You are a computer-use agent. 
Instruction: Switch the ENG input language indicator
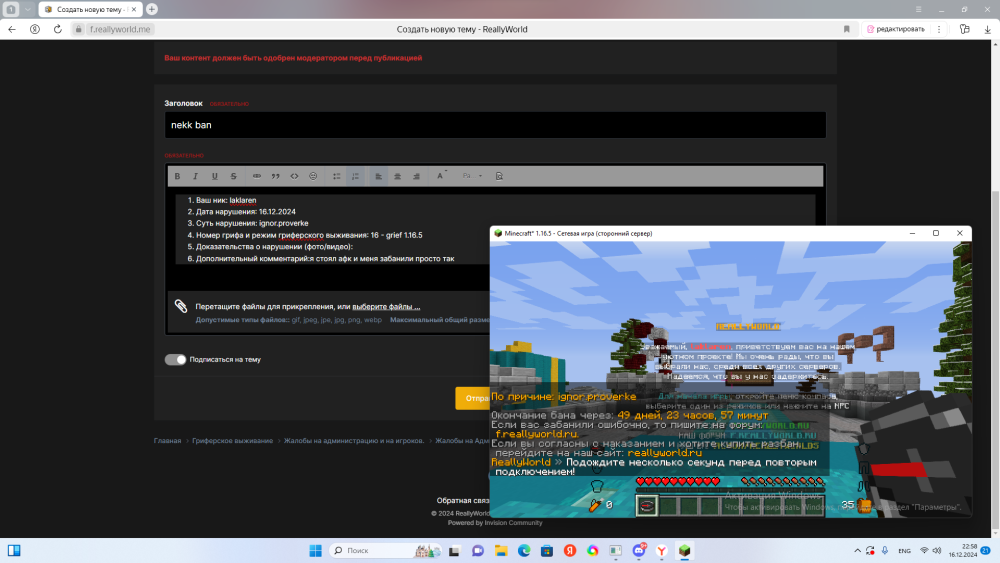[904, 551]
